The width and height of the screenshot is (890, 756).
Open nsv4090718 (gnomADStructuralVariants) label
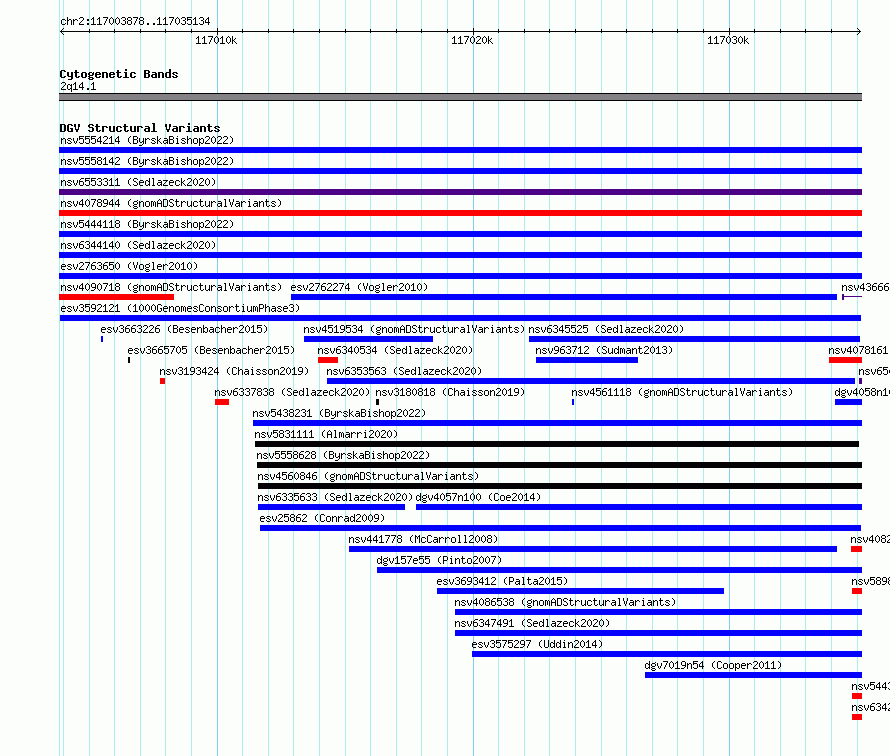pos(171,287)
